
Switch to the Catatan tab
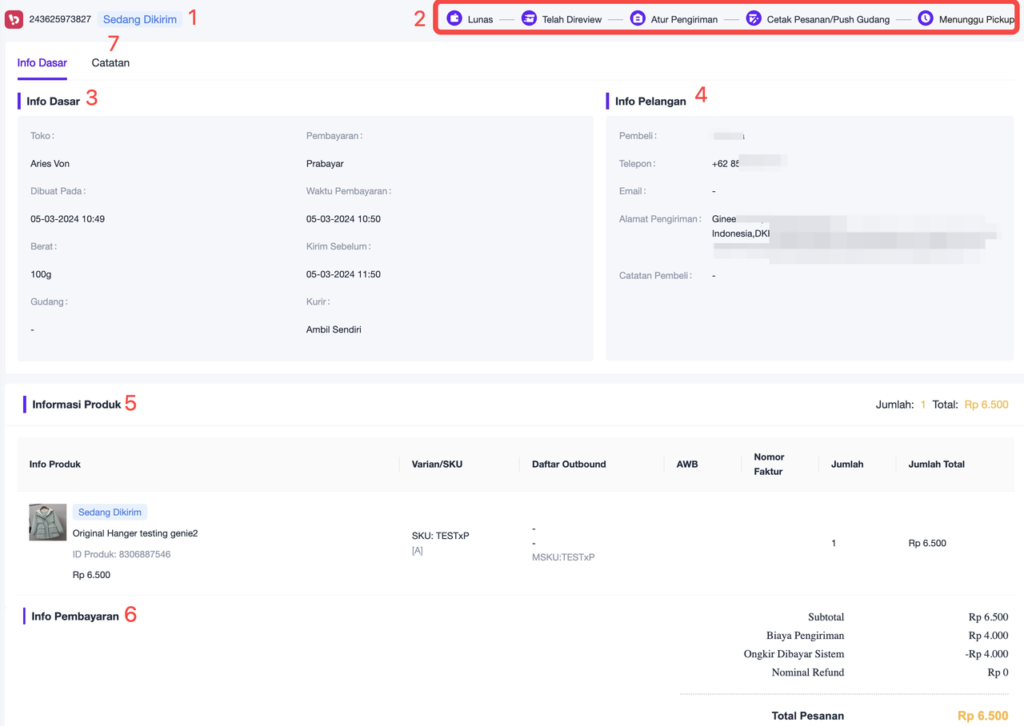point(110,63)
